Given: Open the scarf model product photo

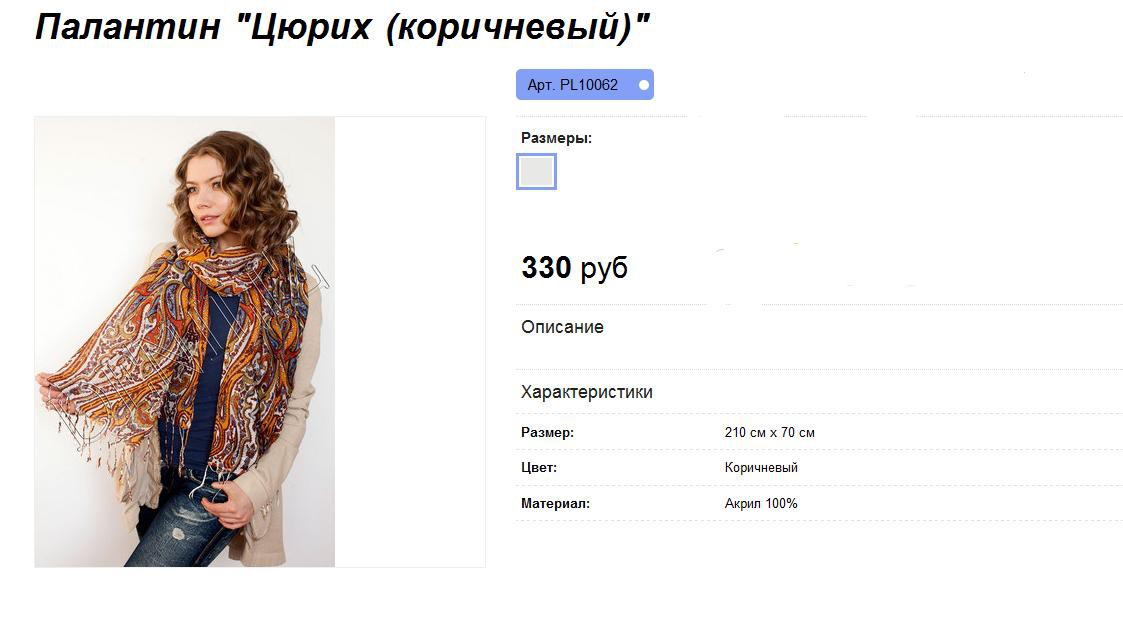Looking at the screenshot, I should 185,342.
